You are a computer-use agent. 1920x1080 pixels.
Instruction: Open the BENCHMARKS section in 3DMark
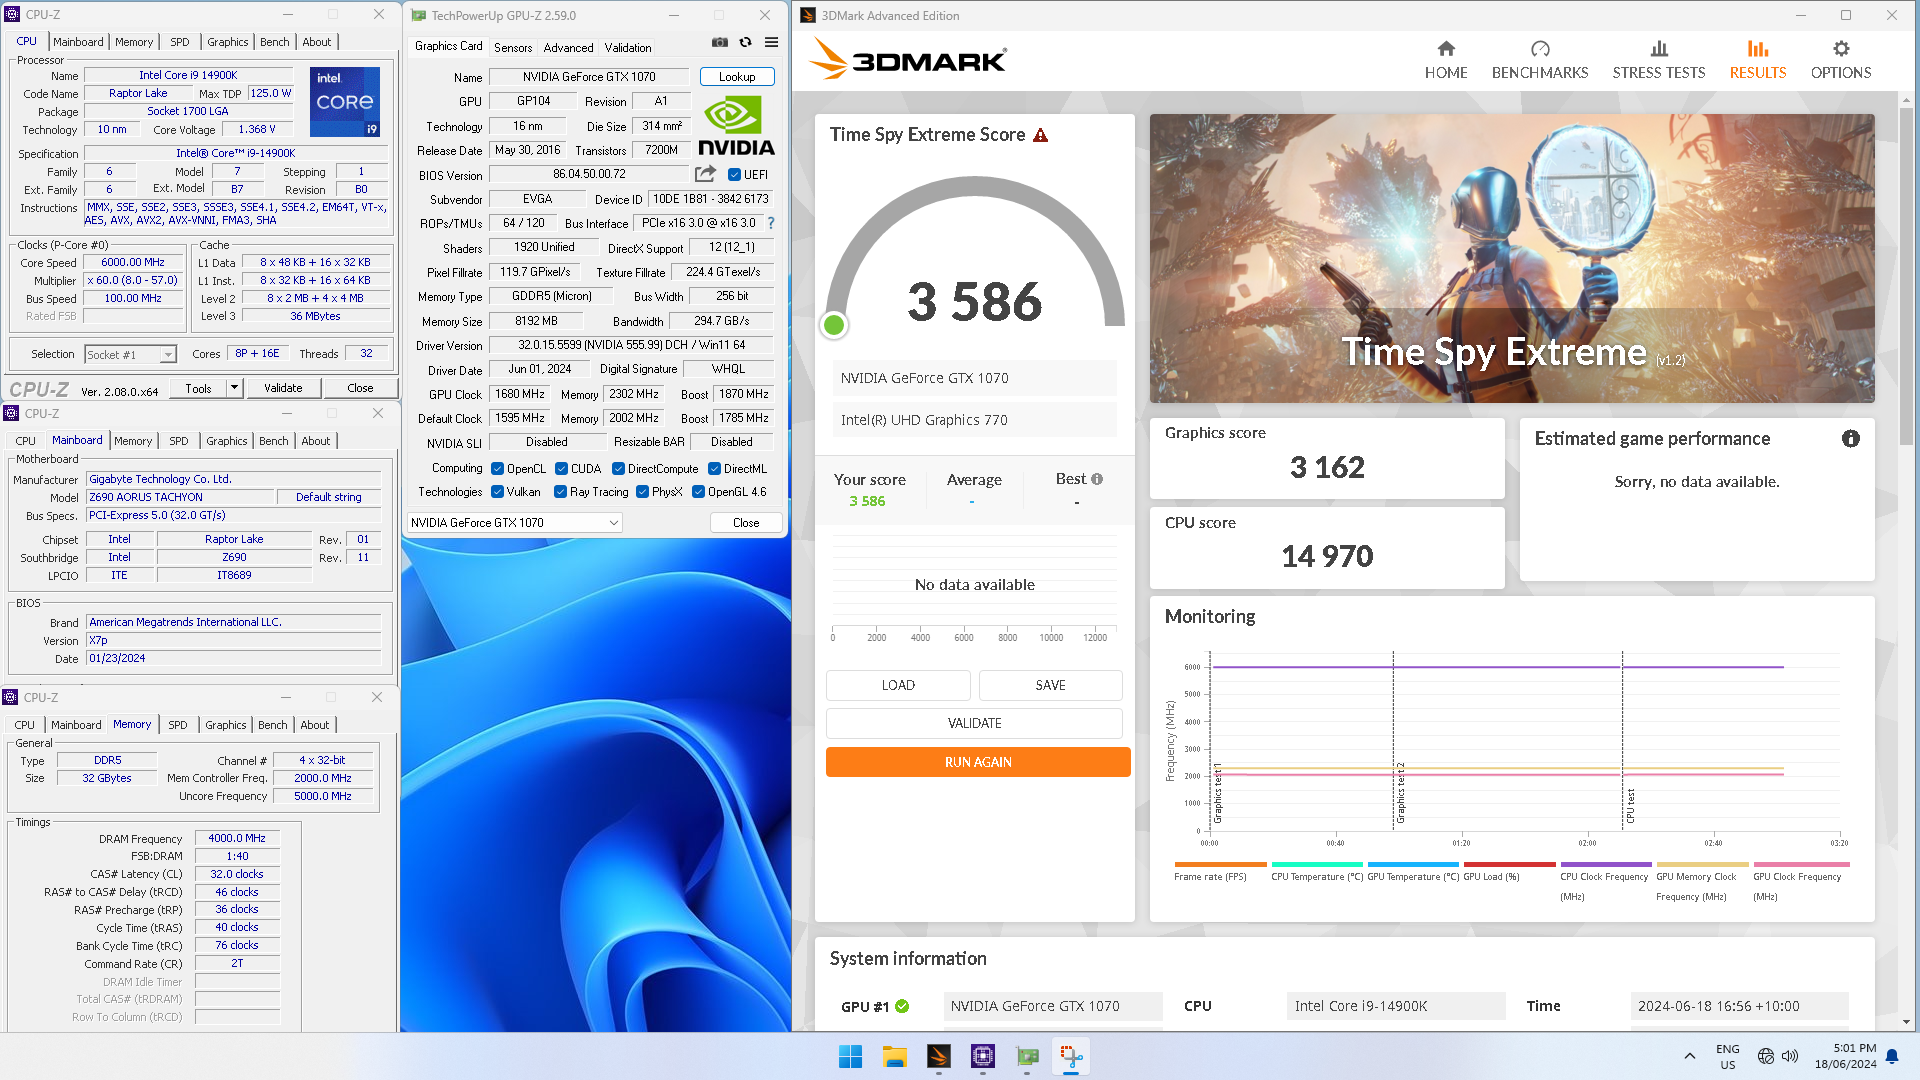[x=1540, y=60]
